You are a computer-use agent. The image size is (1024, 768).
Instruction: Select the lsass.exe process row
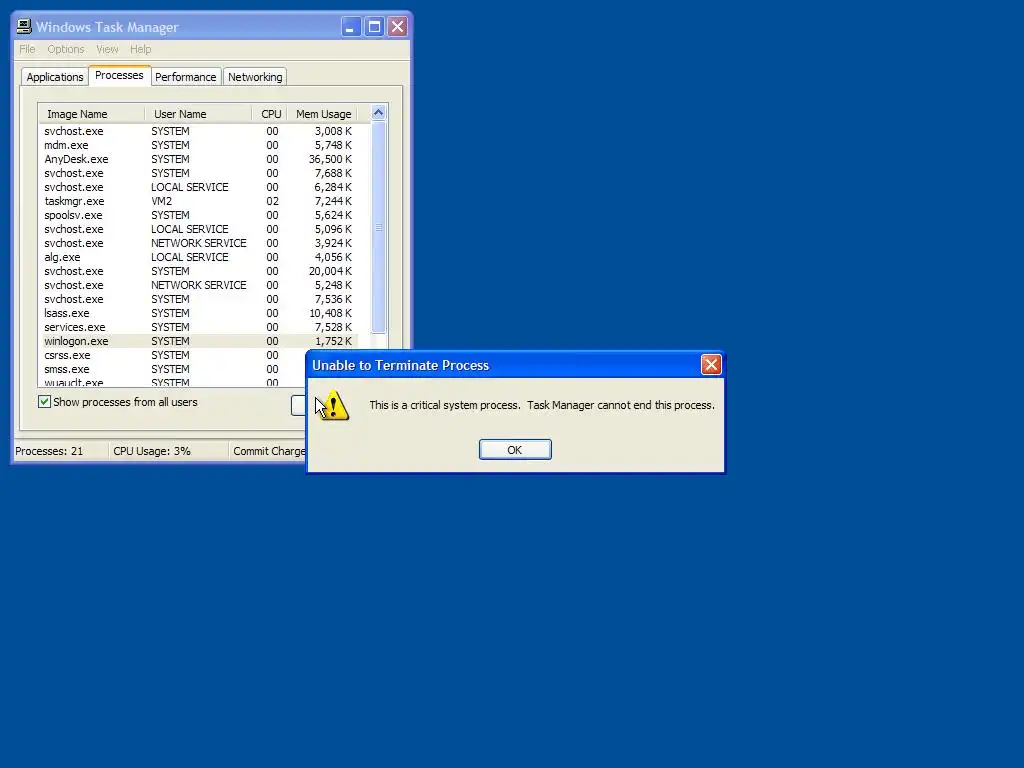click(x=198, y=313)
